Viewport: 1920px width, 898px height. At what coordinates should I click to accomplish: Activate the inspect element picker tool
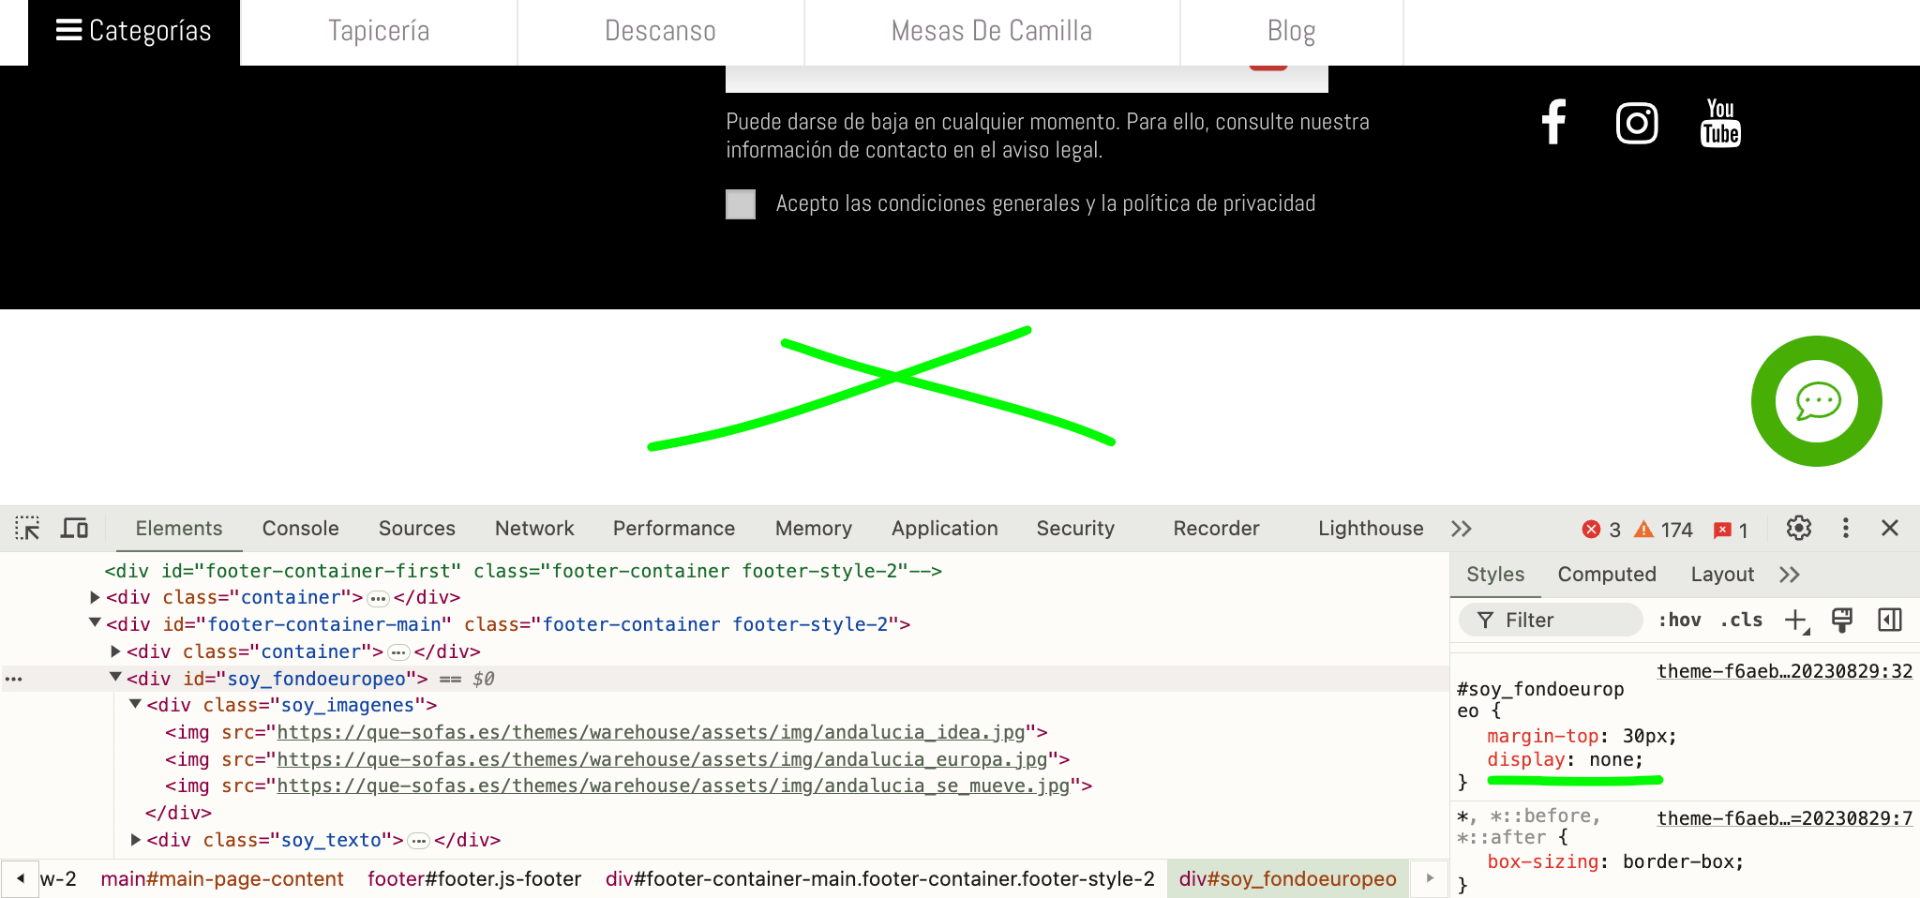[x=27, y=528]
